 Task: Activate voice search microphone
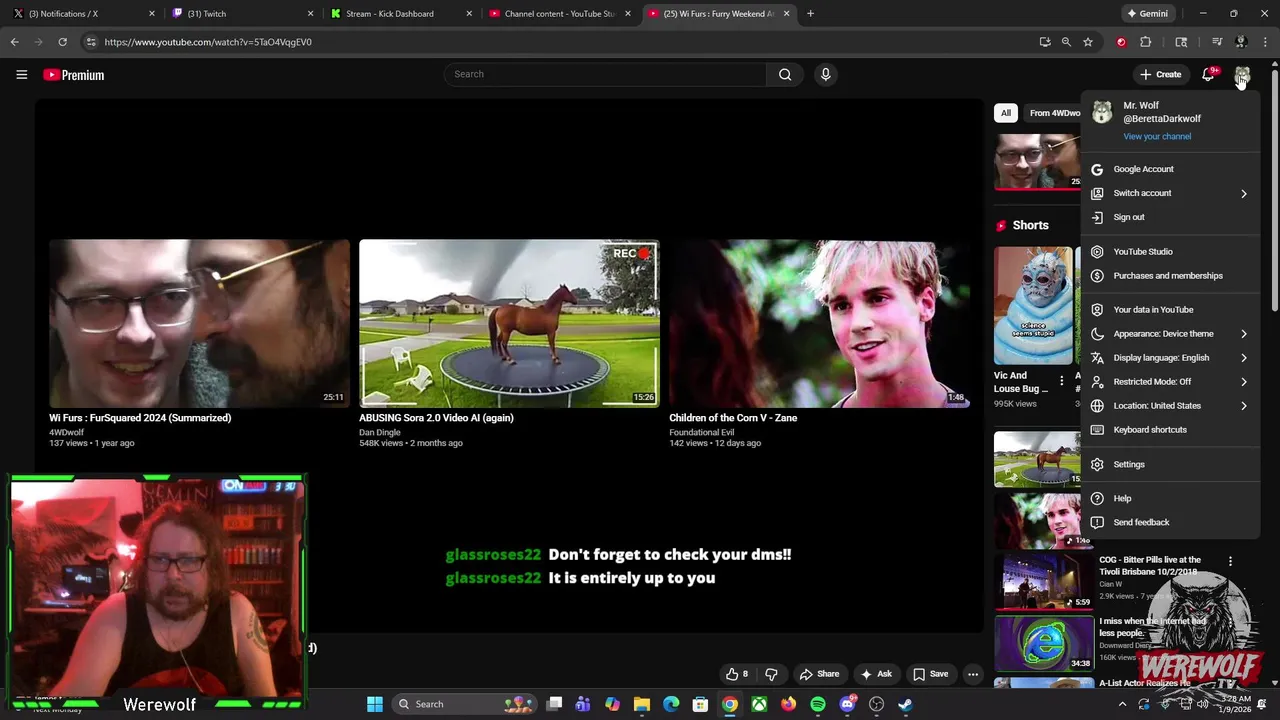pyautogui.click(x=825, y=74)
